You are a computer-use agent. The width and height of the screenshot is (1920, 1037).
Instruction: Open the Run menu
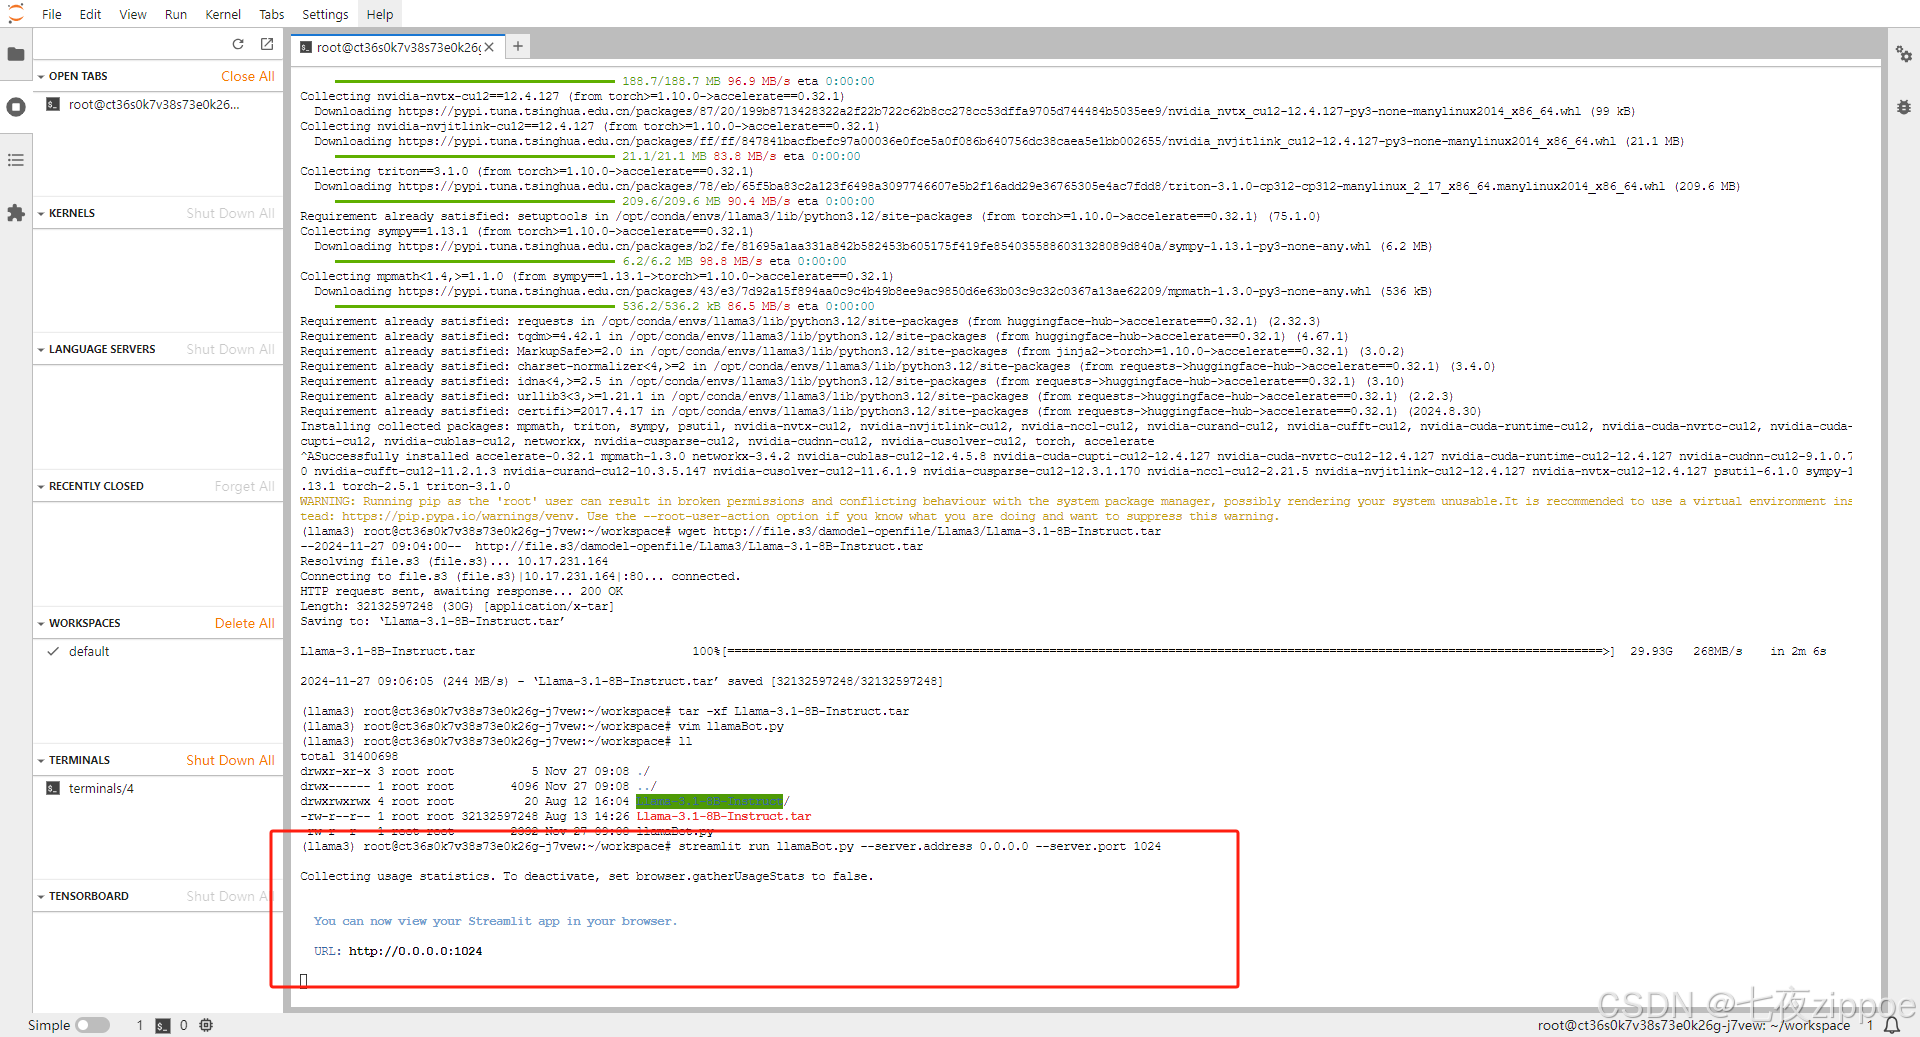(176, 14)
